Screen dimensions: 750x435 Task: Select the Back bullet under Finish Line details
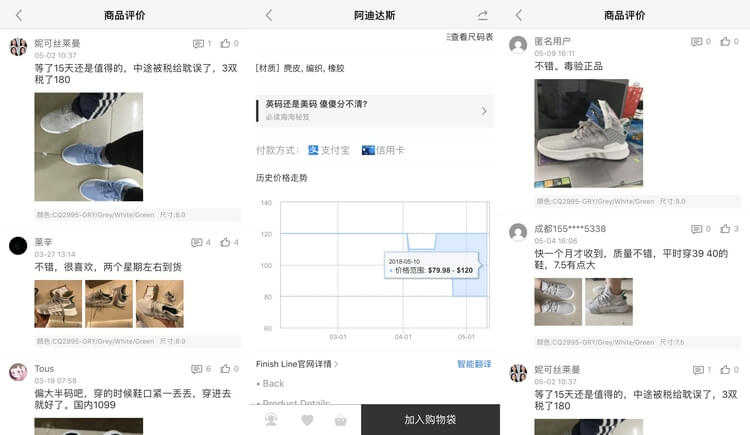[x=271, y=384]
